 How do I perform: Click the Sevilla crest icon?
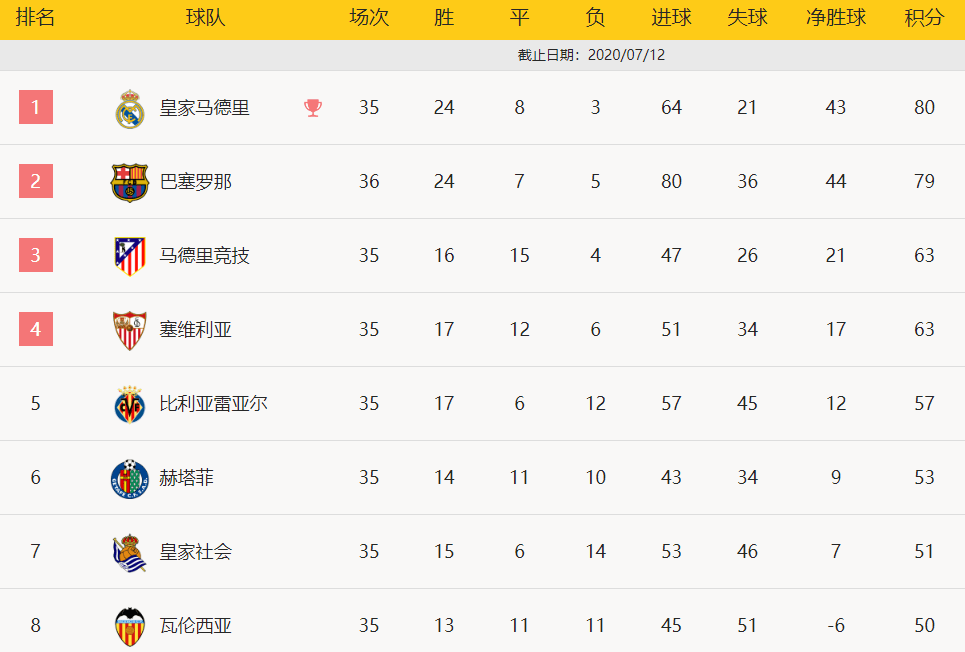(x=130, y=331)
